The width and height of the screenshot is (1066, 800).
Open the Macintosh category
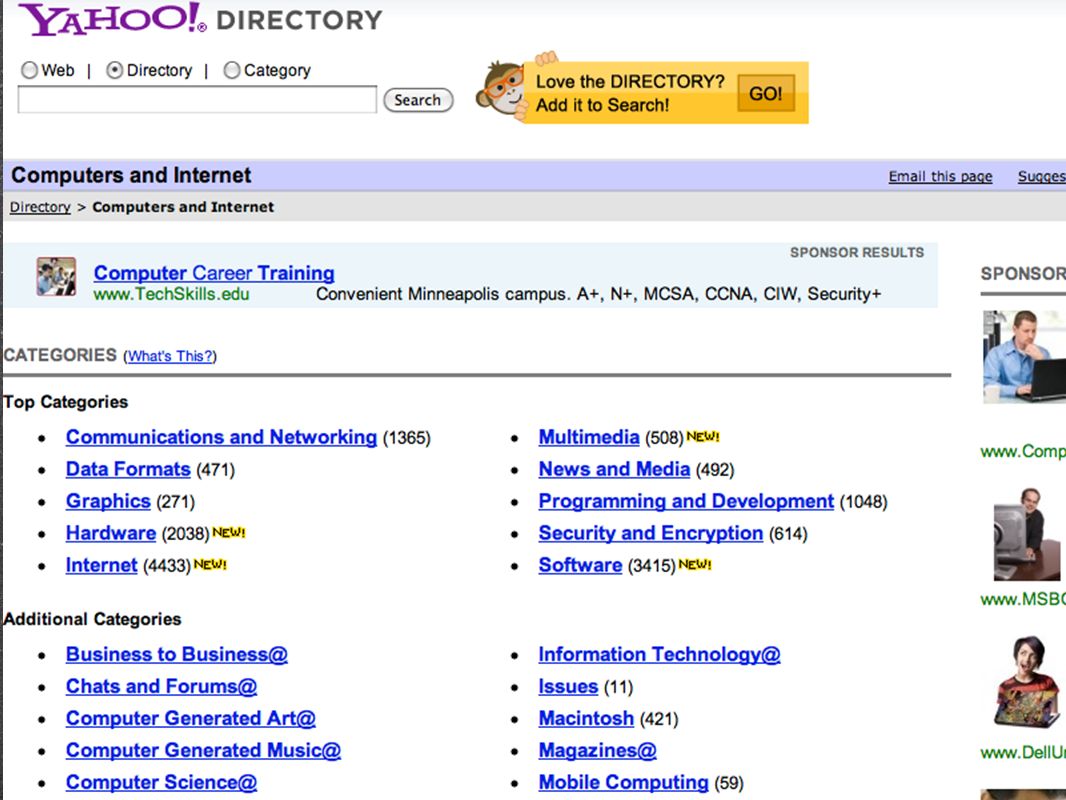[586, 718]
